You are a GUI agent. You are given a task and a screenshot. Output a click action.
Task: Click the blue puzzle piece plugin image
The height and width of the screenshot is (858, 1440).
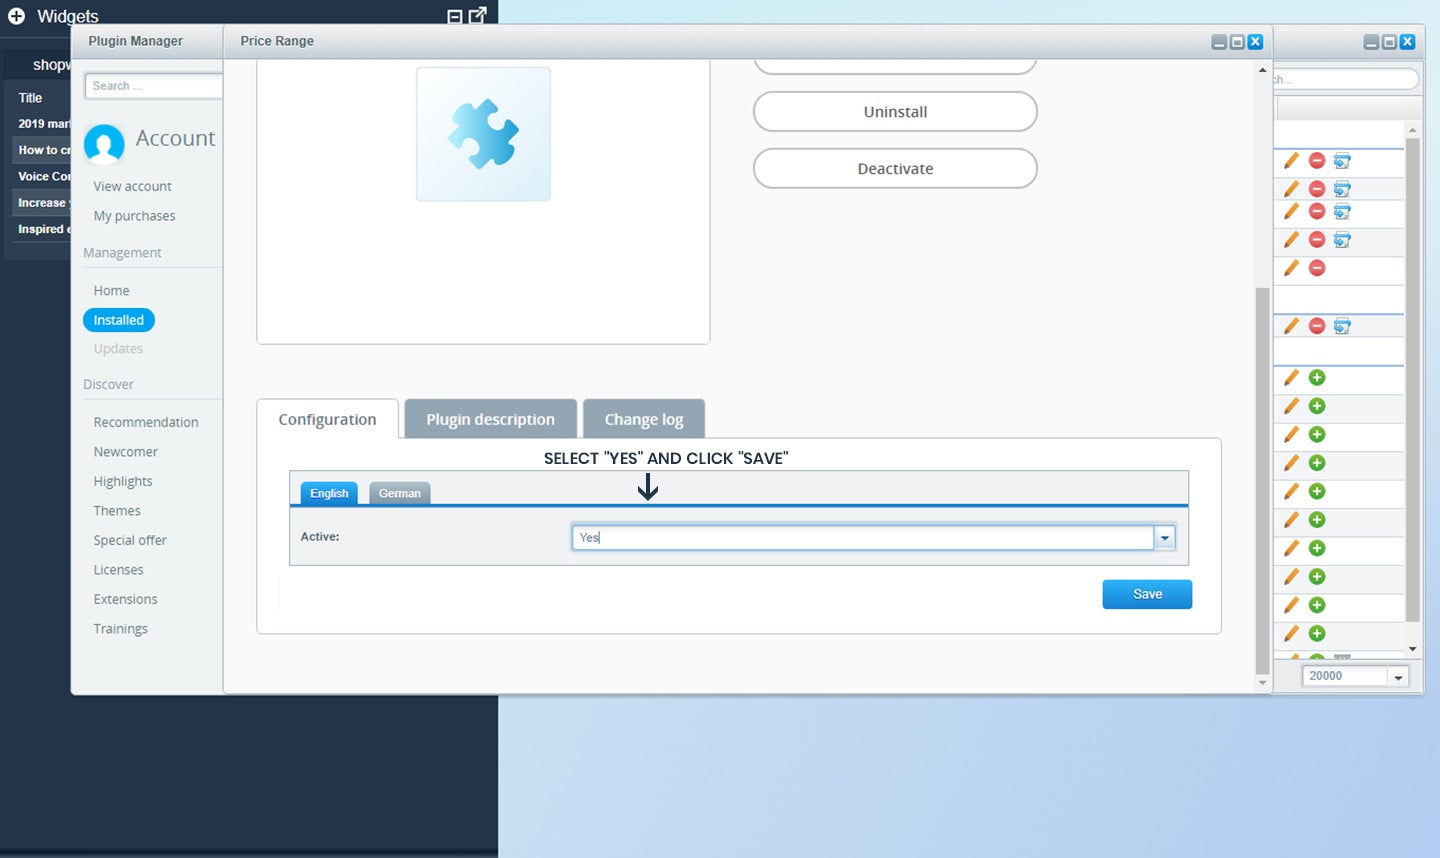coord(483,134)
